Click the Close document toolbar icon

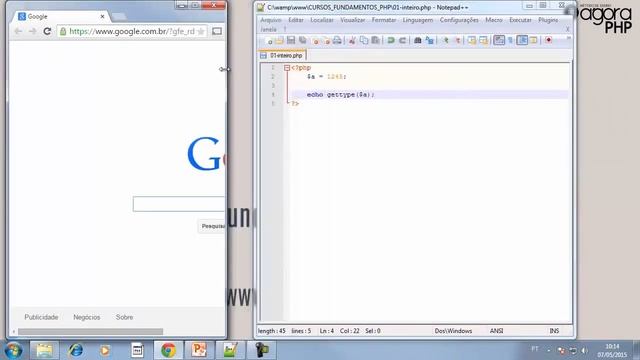(x=315, y=40)
